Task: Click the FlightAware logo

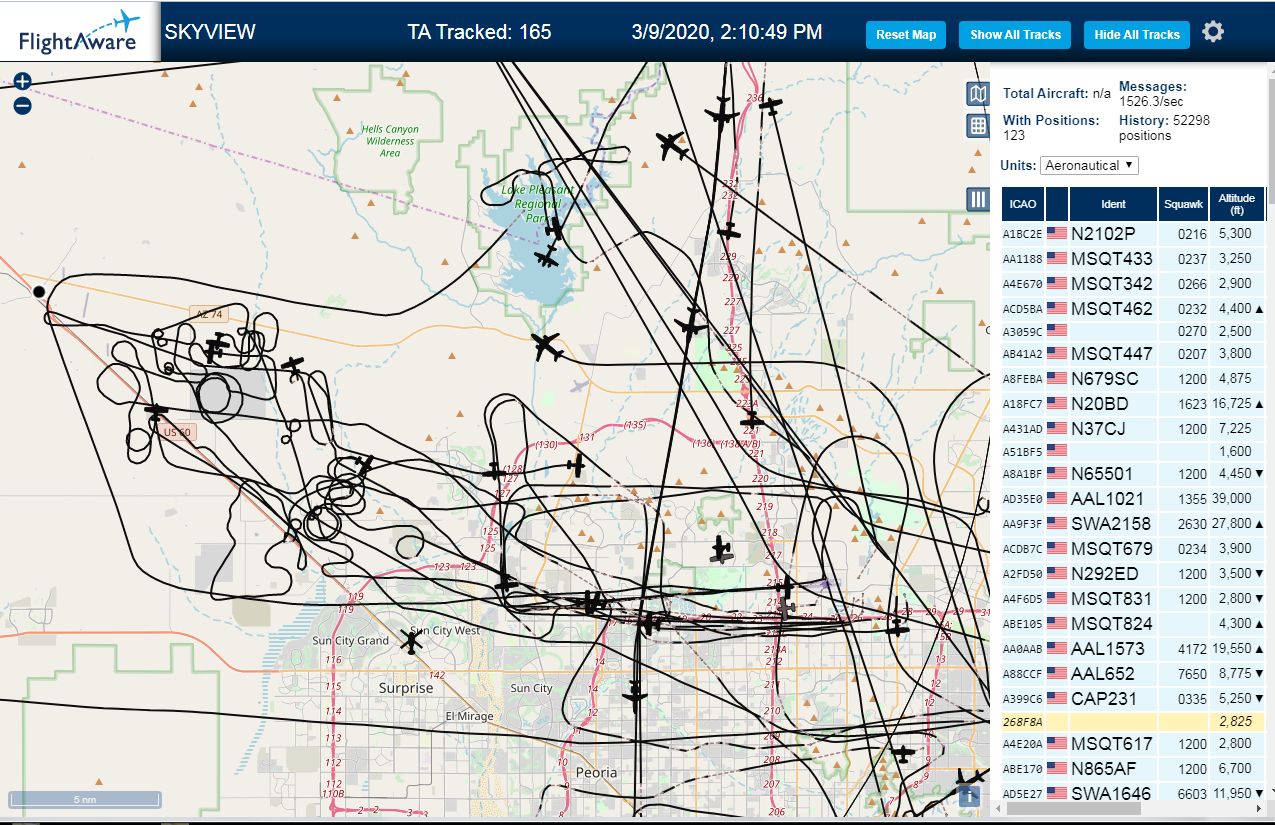Action: [x=80, y=31]
